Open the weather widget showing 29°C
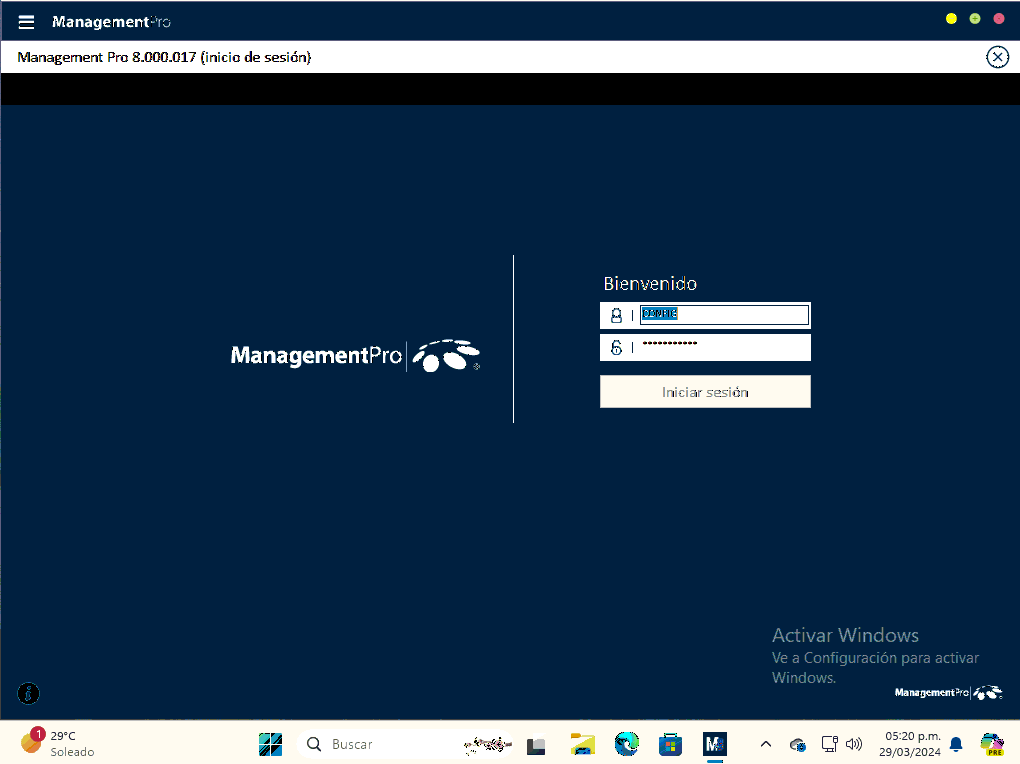The height and width of the screenshot is (764, 1020). tap(58, 743)
